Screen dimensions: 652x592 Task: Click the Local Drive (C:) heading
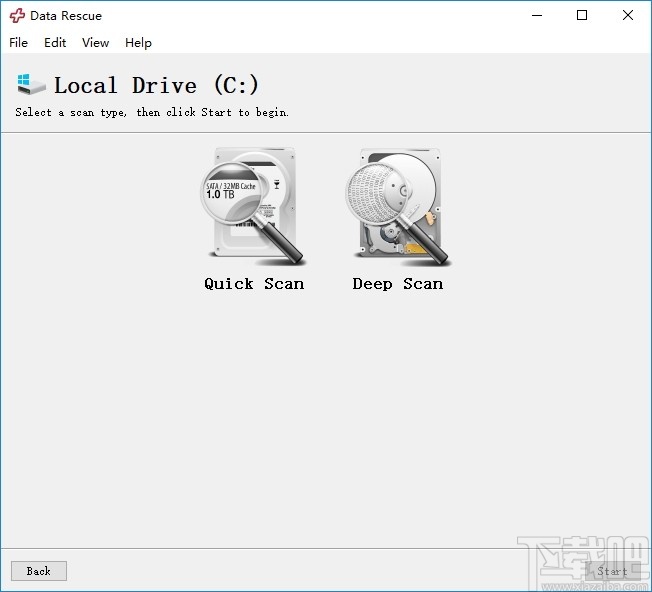point(156,85)
